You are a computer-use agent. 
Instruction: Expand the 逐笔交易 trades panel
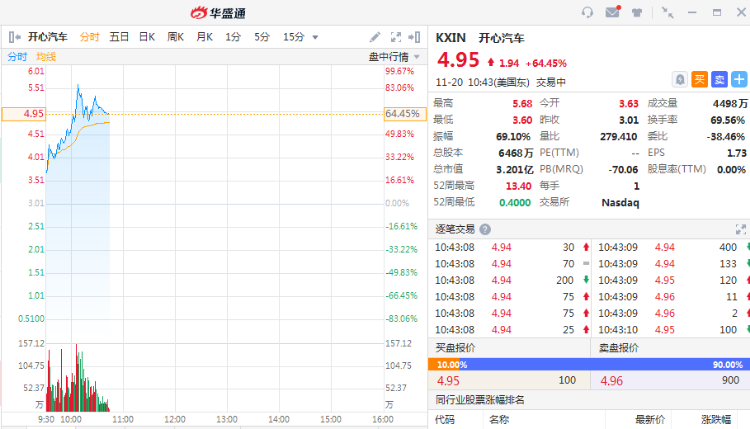pos(741,229)
